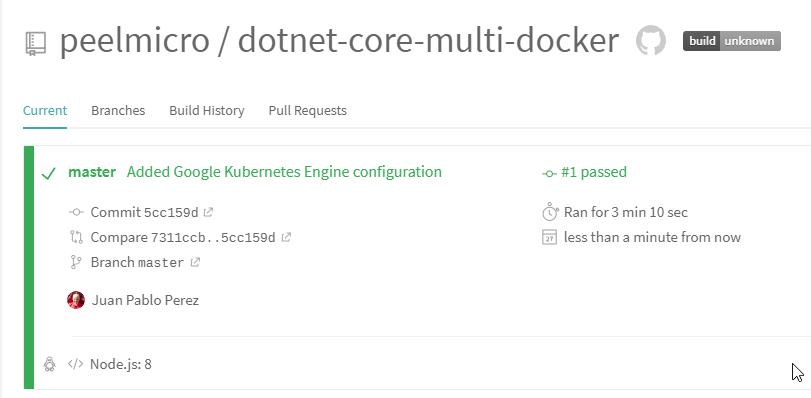Click the code brackets icon near Node.js

pos(76,364)
